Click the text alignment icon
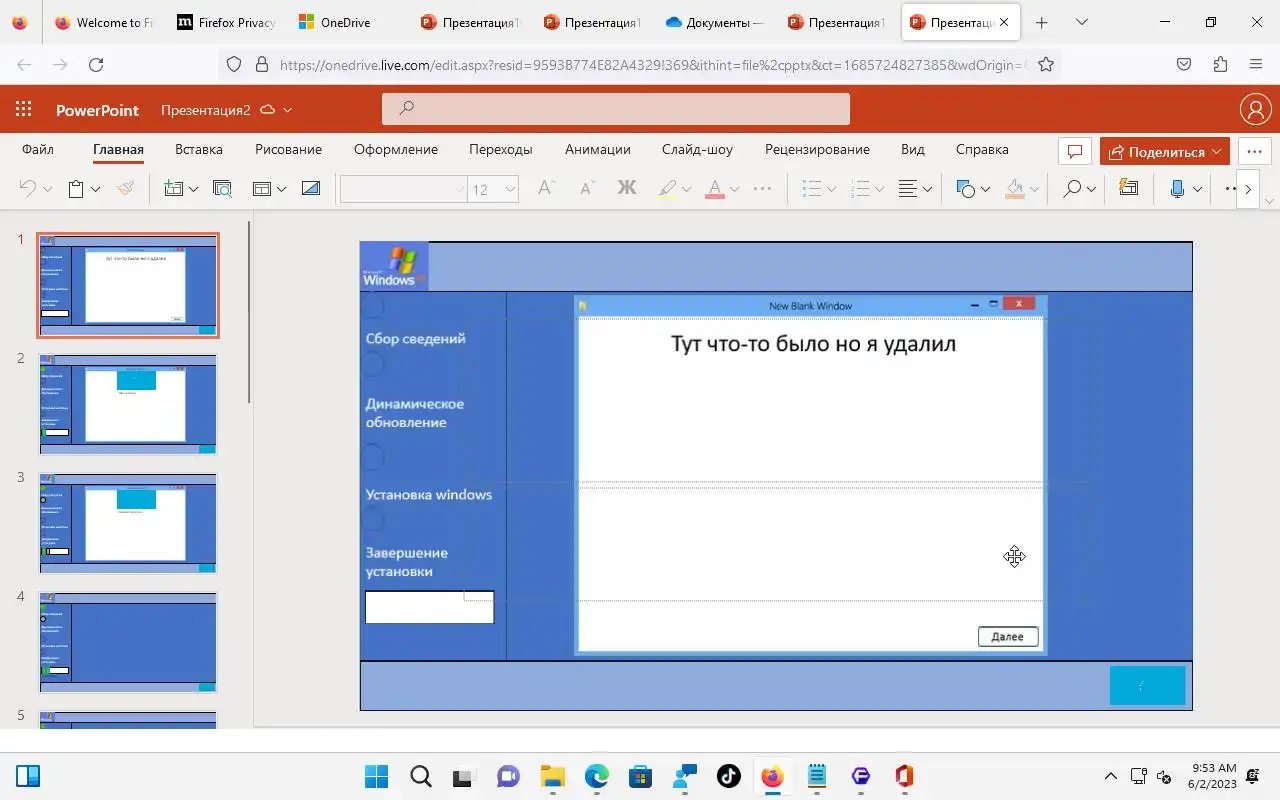Screen dimensions: 1280x800 click(x=907, y=188)
